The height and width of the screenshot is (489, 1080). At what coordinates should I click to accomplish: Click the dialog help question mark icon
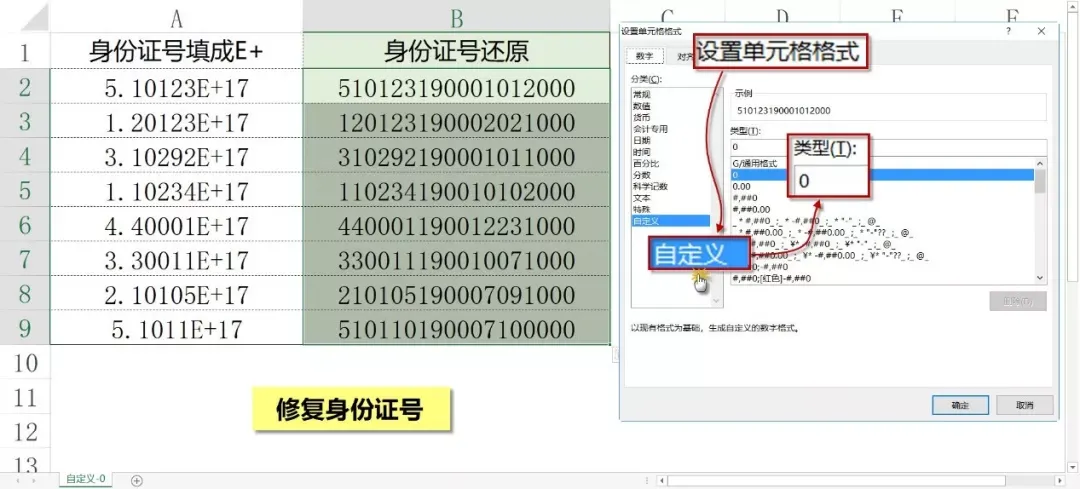point(1008,31)
